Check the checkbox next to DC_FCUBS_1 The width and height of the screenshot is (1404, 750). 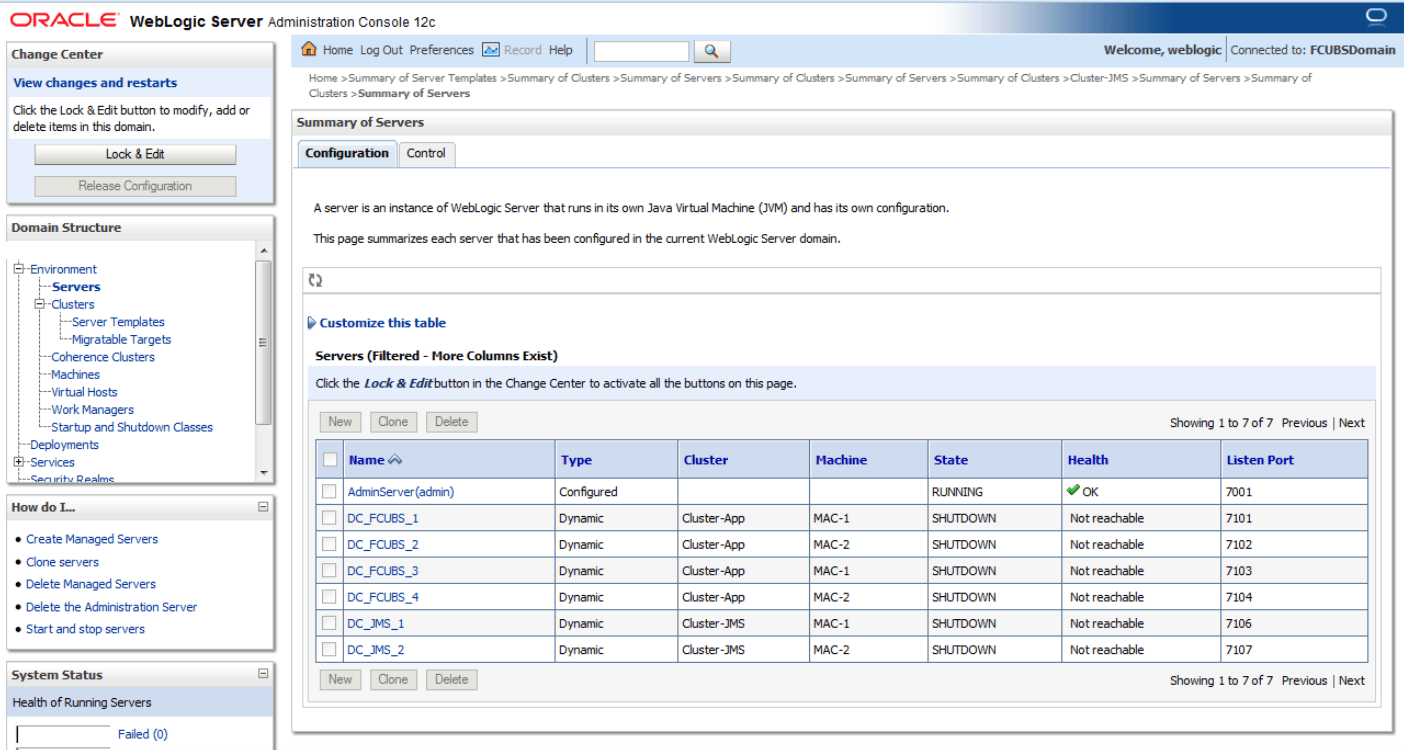coord(329,517)
